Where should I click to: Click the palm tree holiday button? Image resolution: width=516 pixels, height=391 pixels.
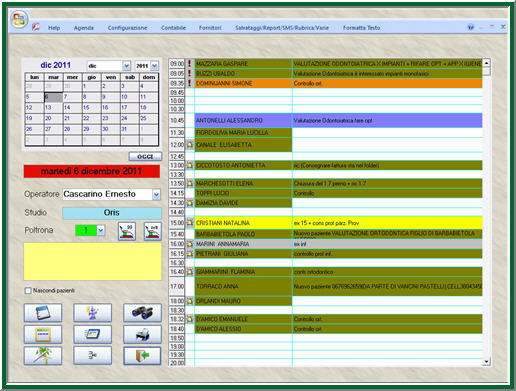coord(43,356)
